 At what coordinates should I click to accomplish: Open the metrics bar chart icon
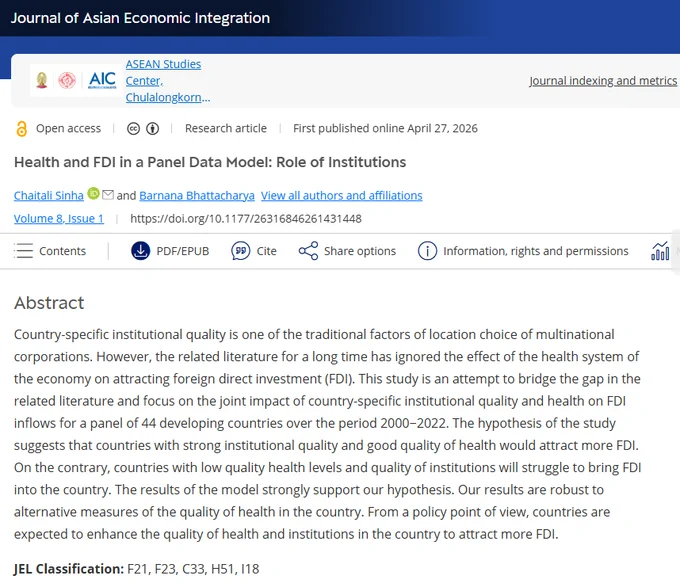tap(660, 251)
